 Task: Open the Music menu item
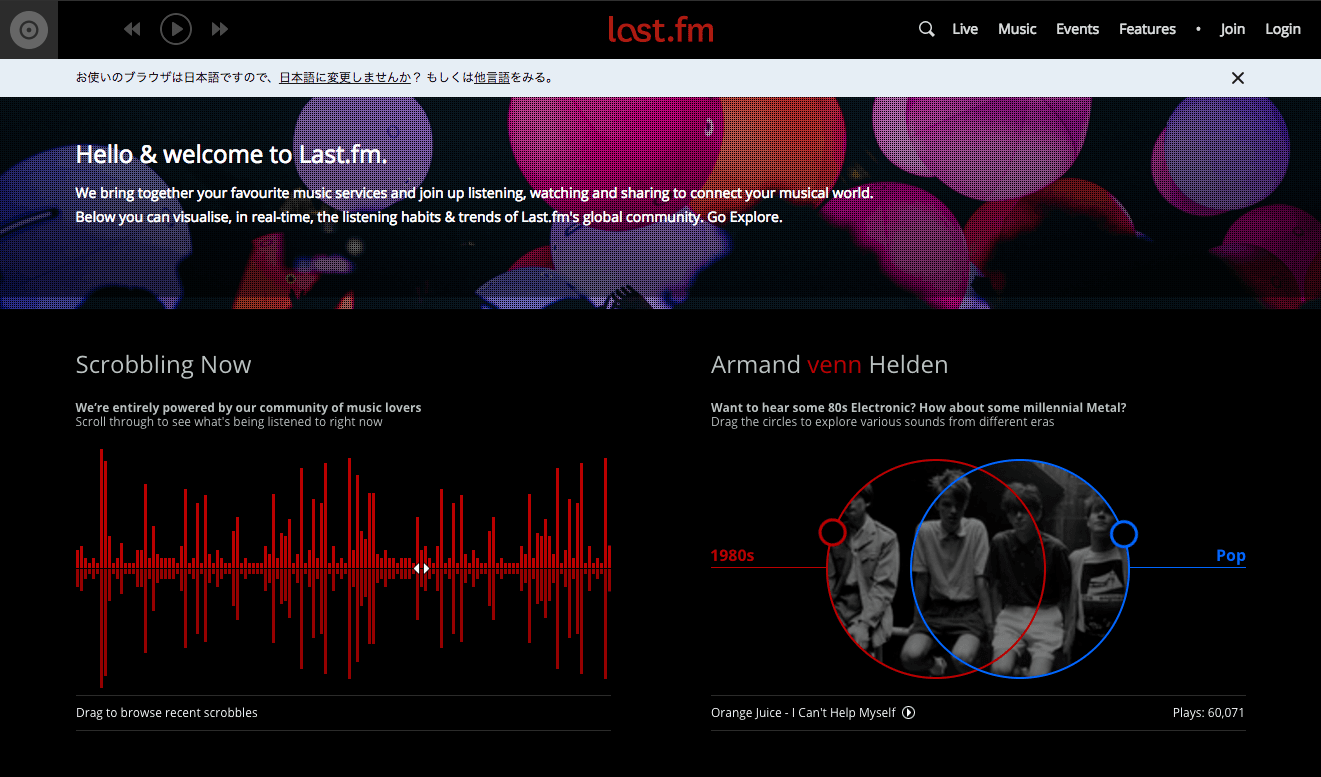coord(1017,29)
